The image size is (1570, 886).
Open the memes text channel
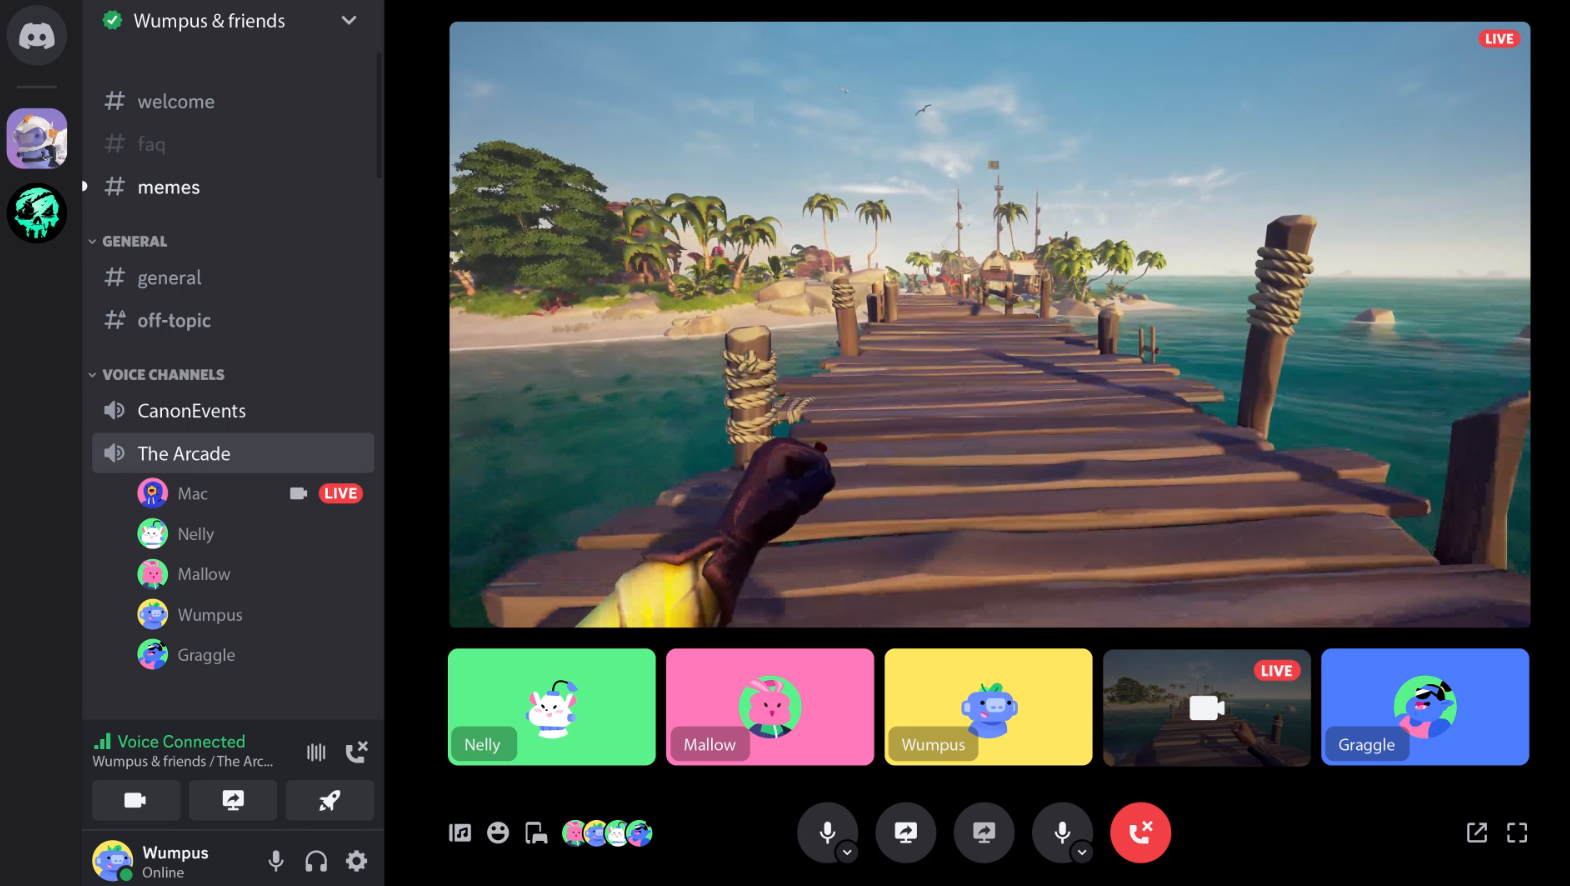(x=169, y=187)
